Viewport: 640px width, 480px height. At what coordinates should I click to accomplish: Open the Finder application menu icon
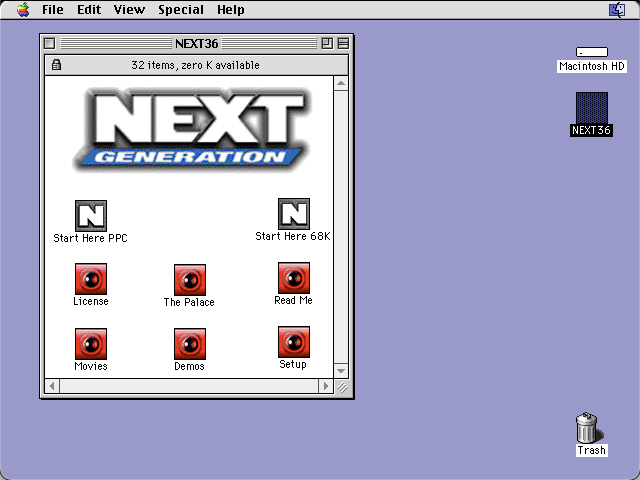617,9
